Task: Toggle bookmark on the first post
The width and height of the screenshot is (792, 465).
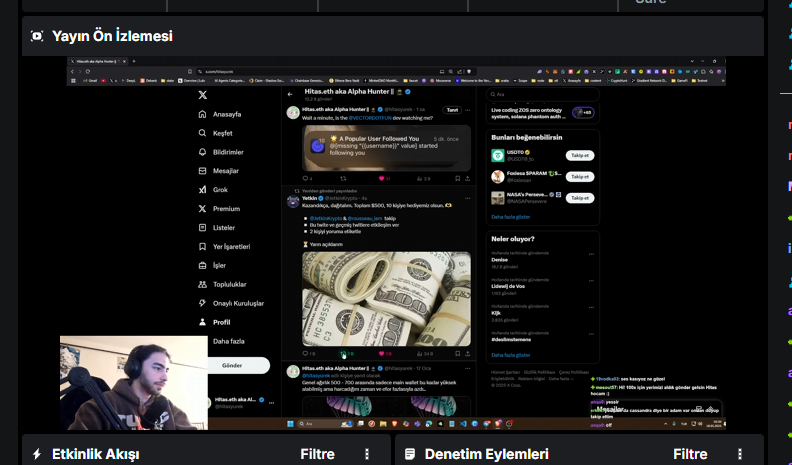Action: coord(458,178)
